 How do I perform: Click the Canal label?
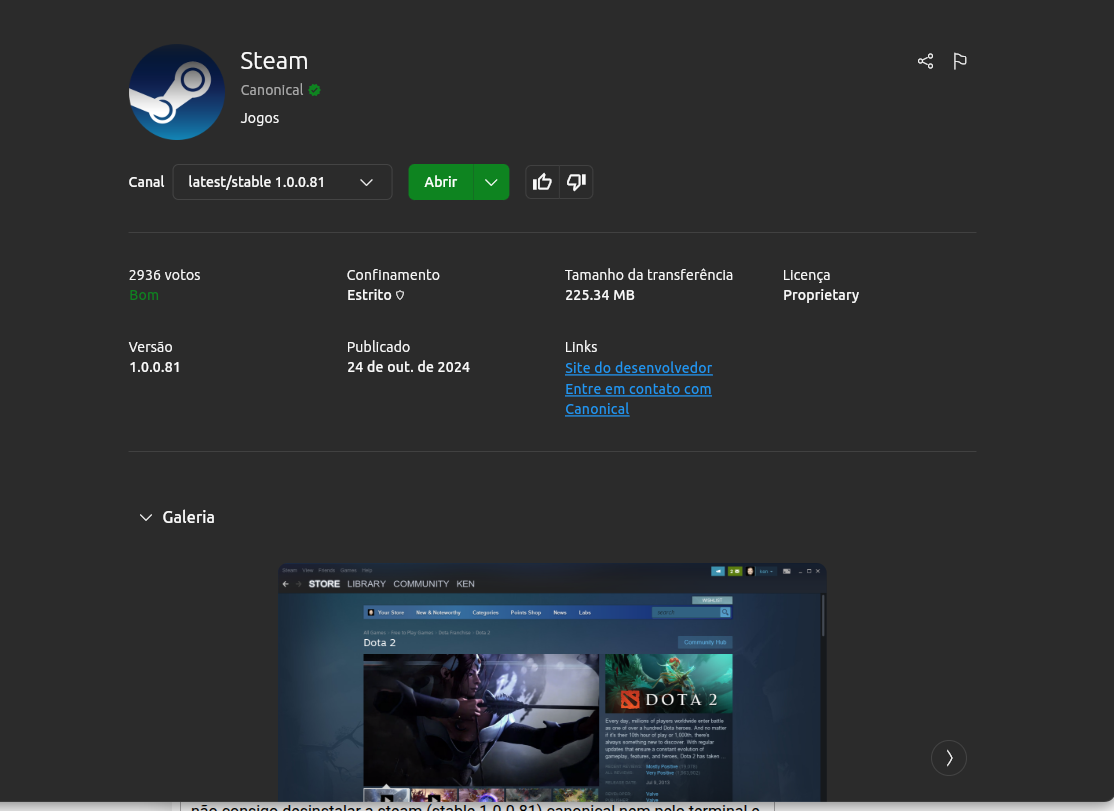coord(146,182)
